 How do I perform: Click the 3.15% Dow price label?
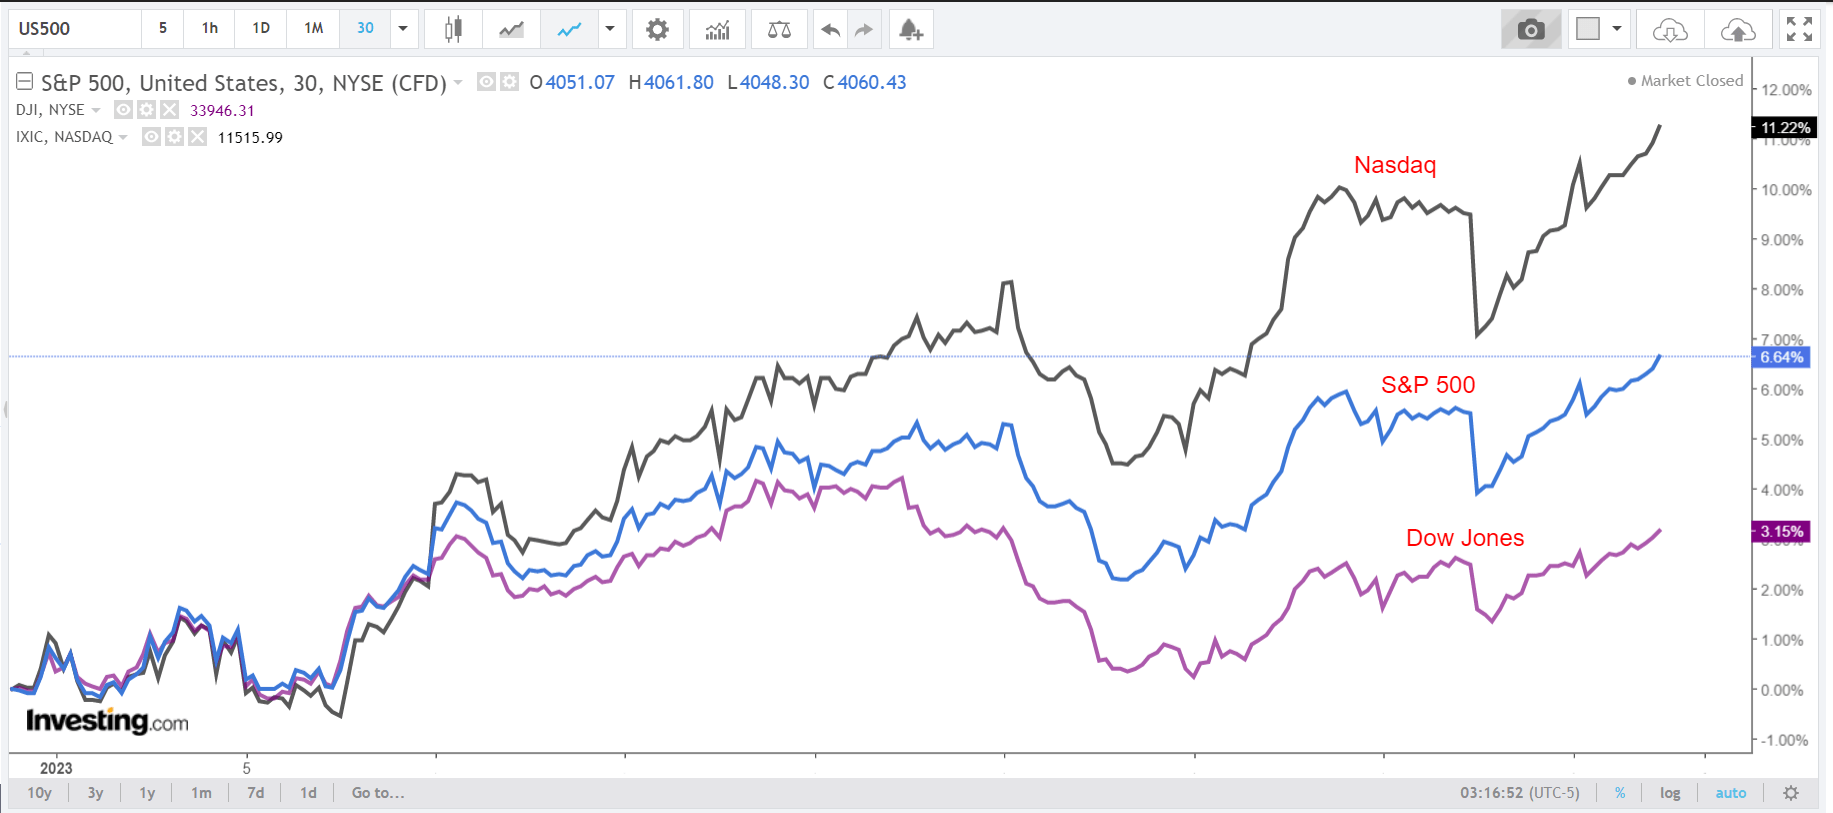click(x=1781, y=531)
